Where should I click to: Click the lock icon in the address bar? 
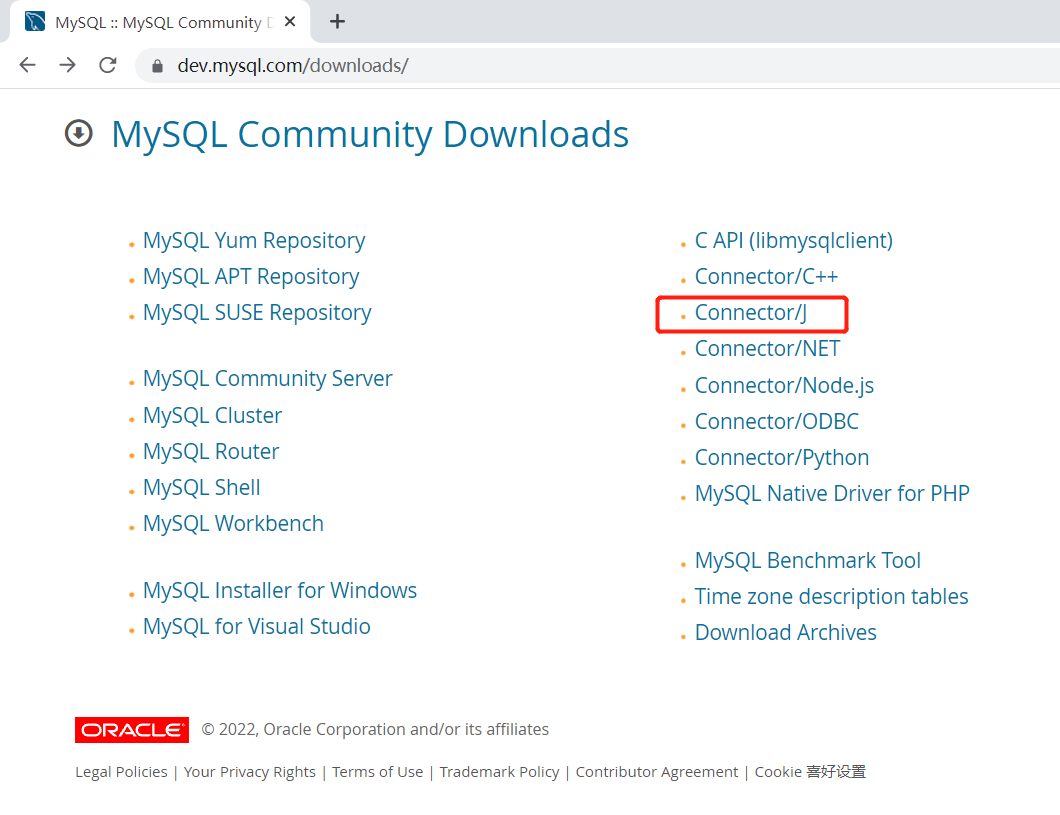click(x=158, y=66)
